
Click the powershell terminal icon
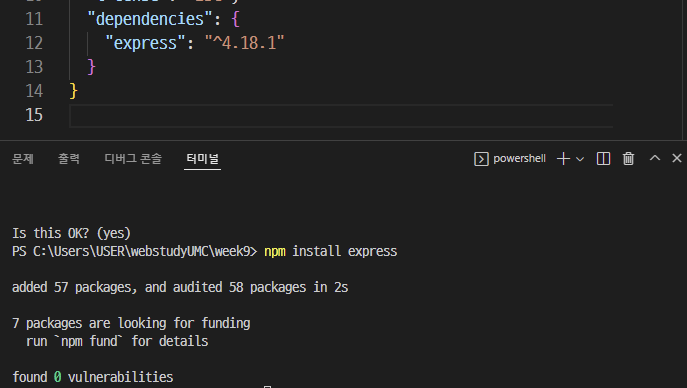coord(481,159)
